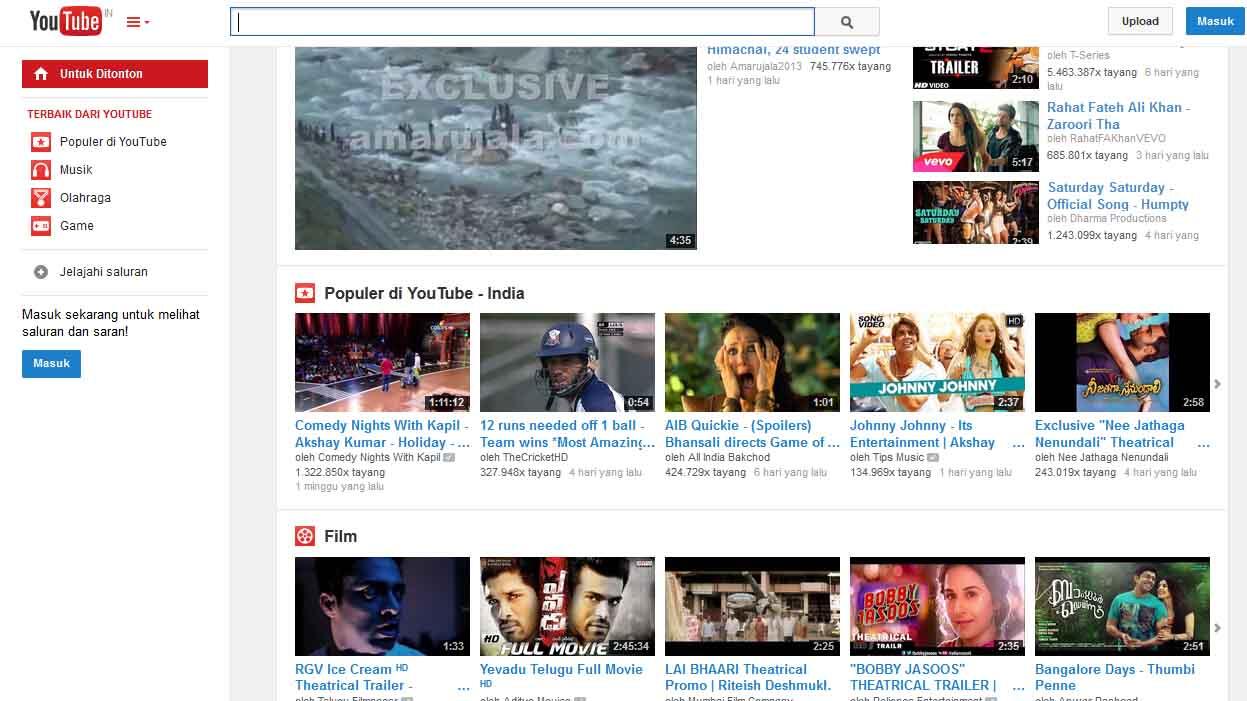Click next arrow in Populer di YouTube row
The width and height of the screenshot is (1247, 701).
coord(1218,384)
